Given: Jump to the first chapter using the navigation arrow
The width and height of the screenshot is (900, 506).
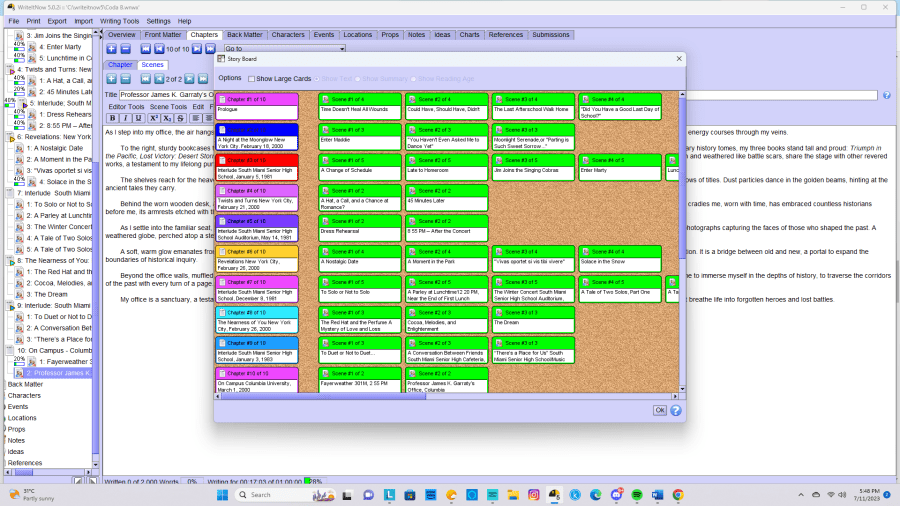Looking at the screenshot, I should click(x=145, y=49).
